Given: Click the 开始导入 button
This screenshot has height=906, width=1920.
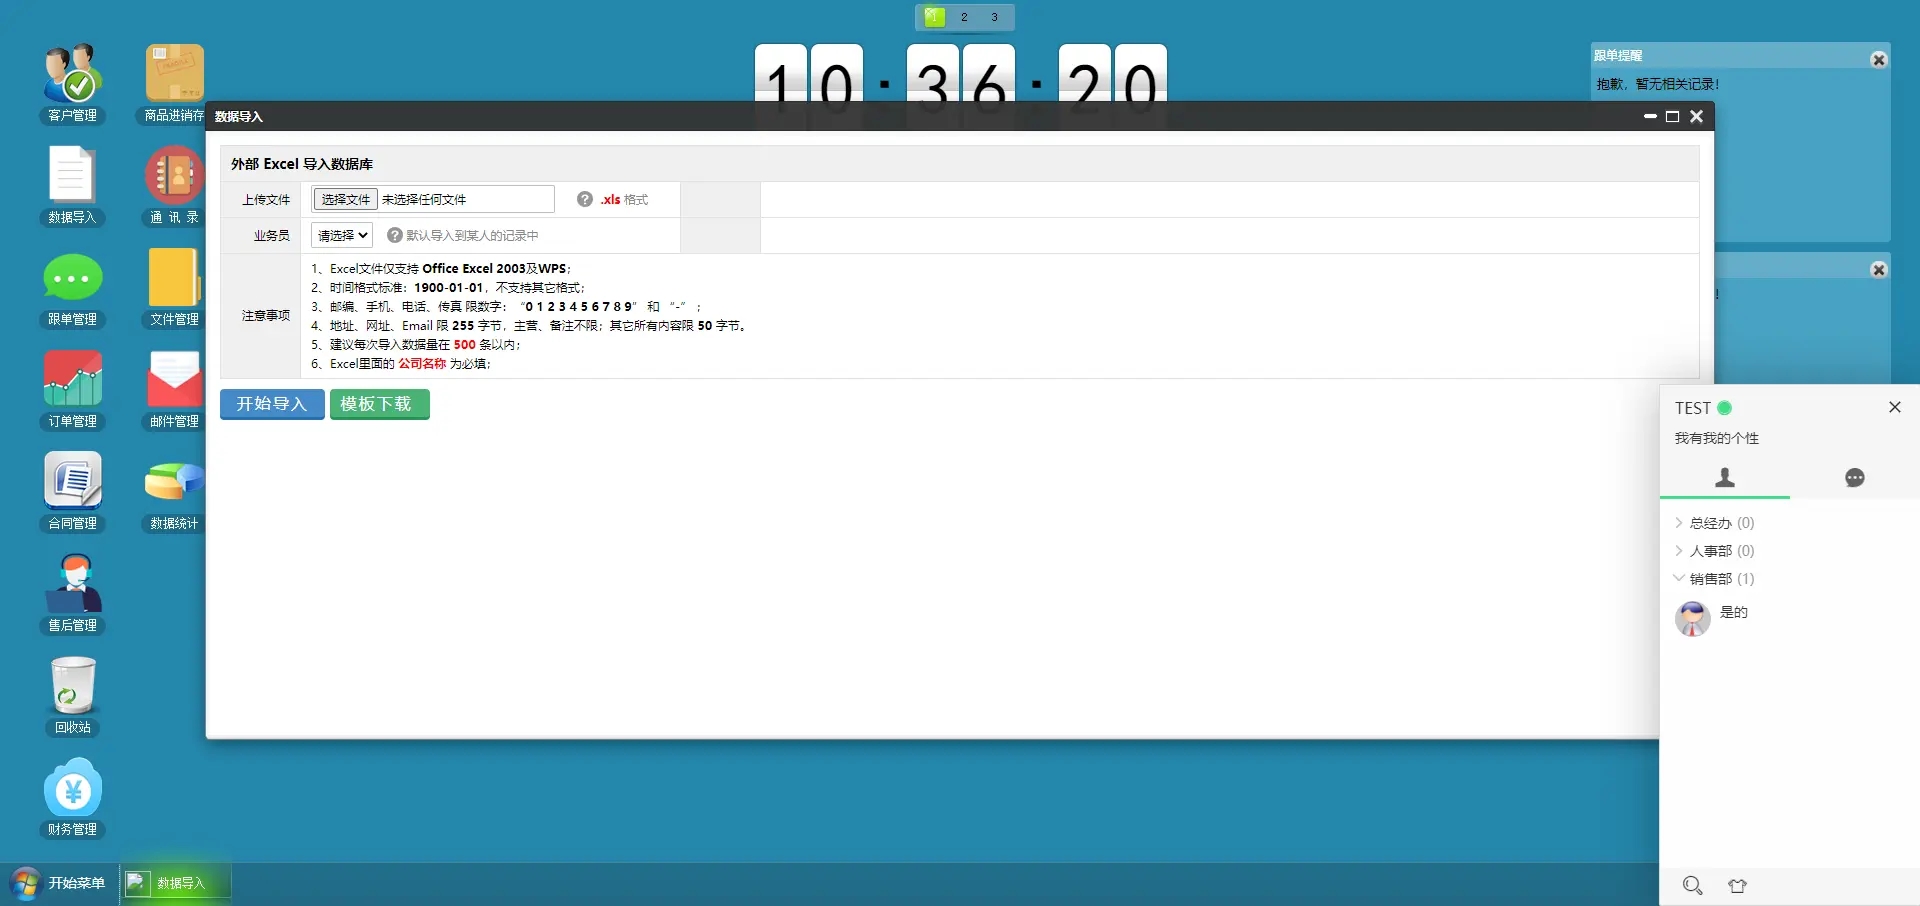Looking at the screenshot, I should point(272,404).
